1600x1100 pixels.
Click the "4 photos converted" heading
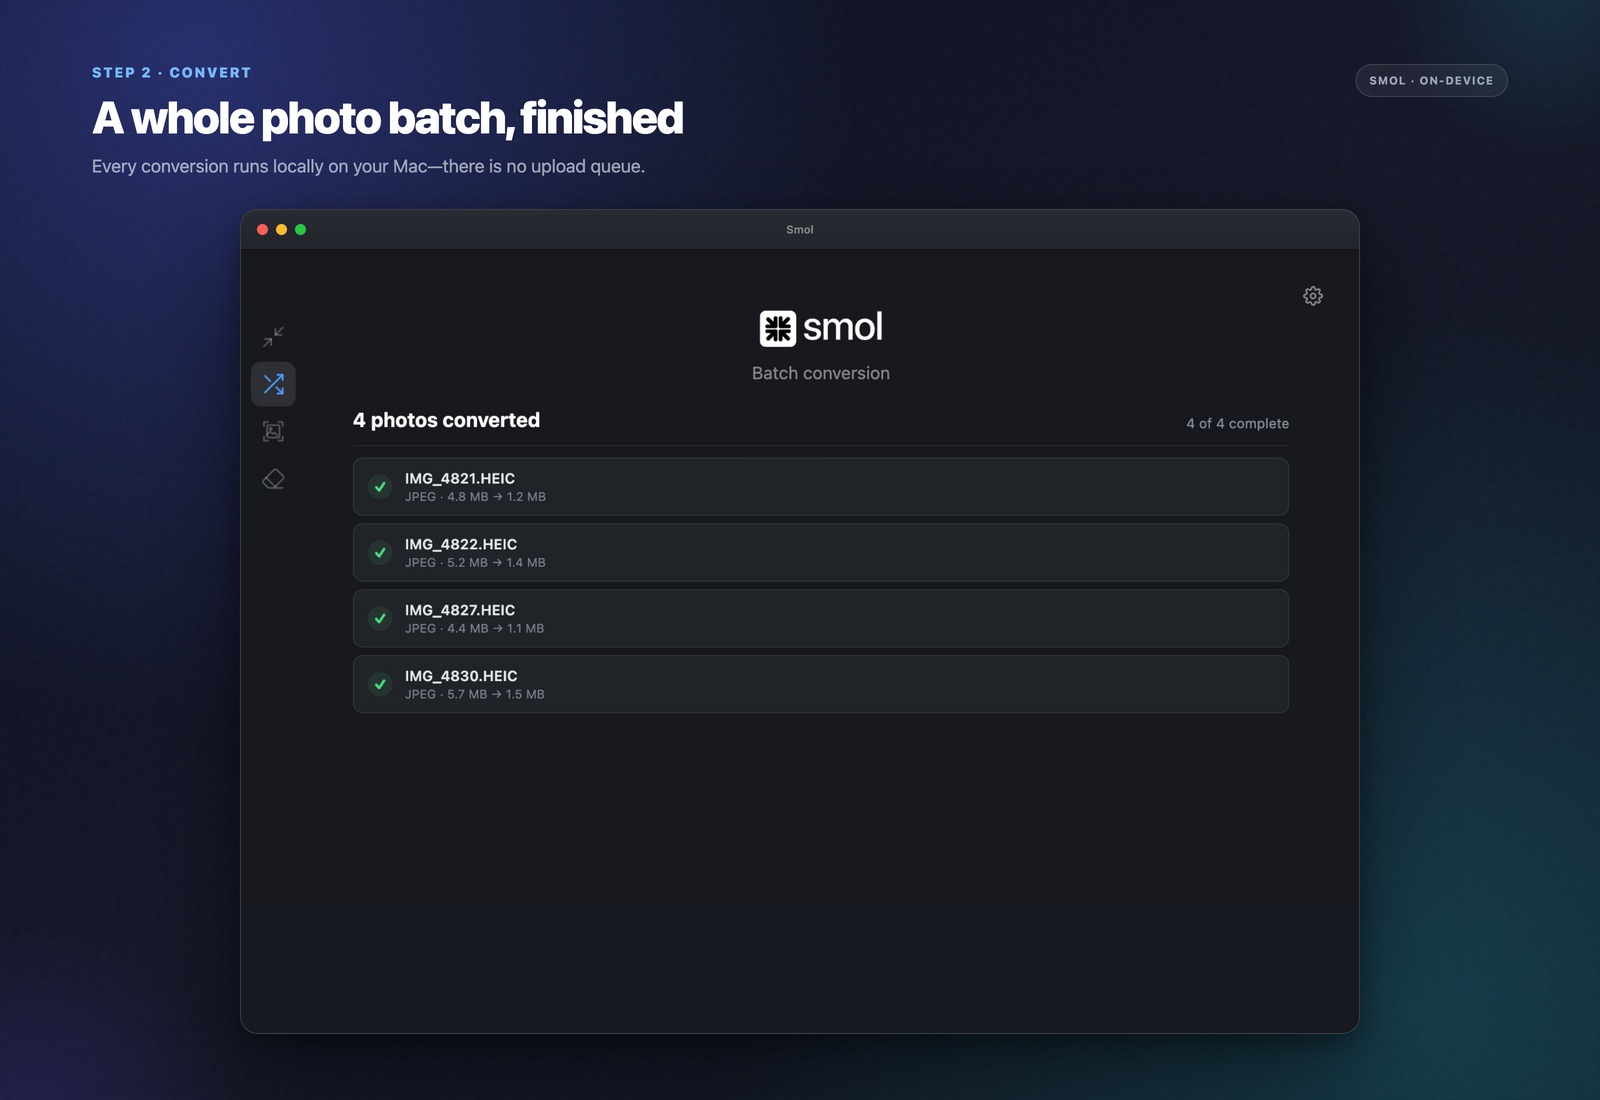[446, 421]
